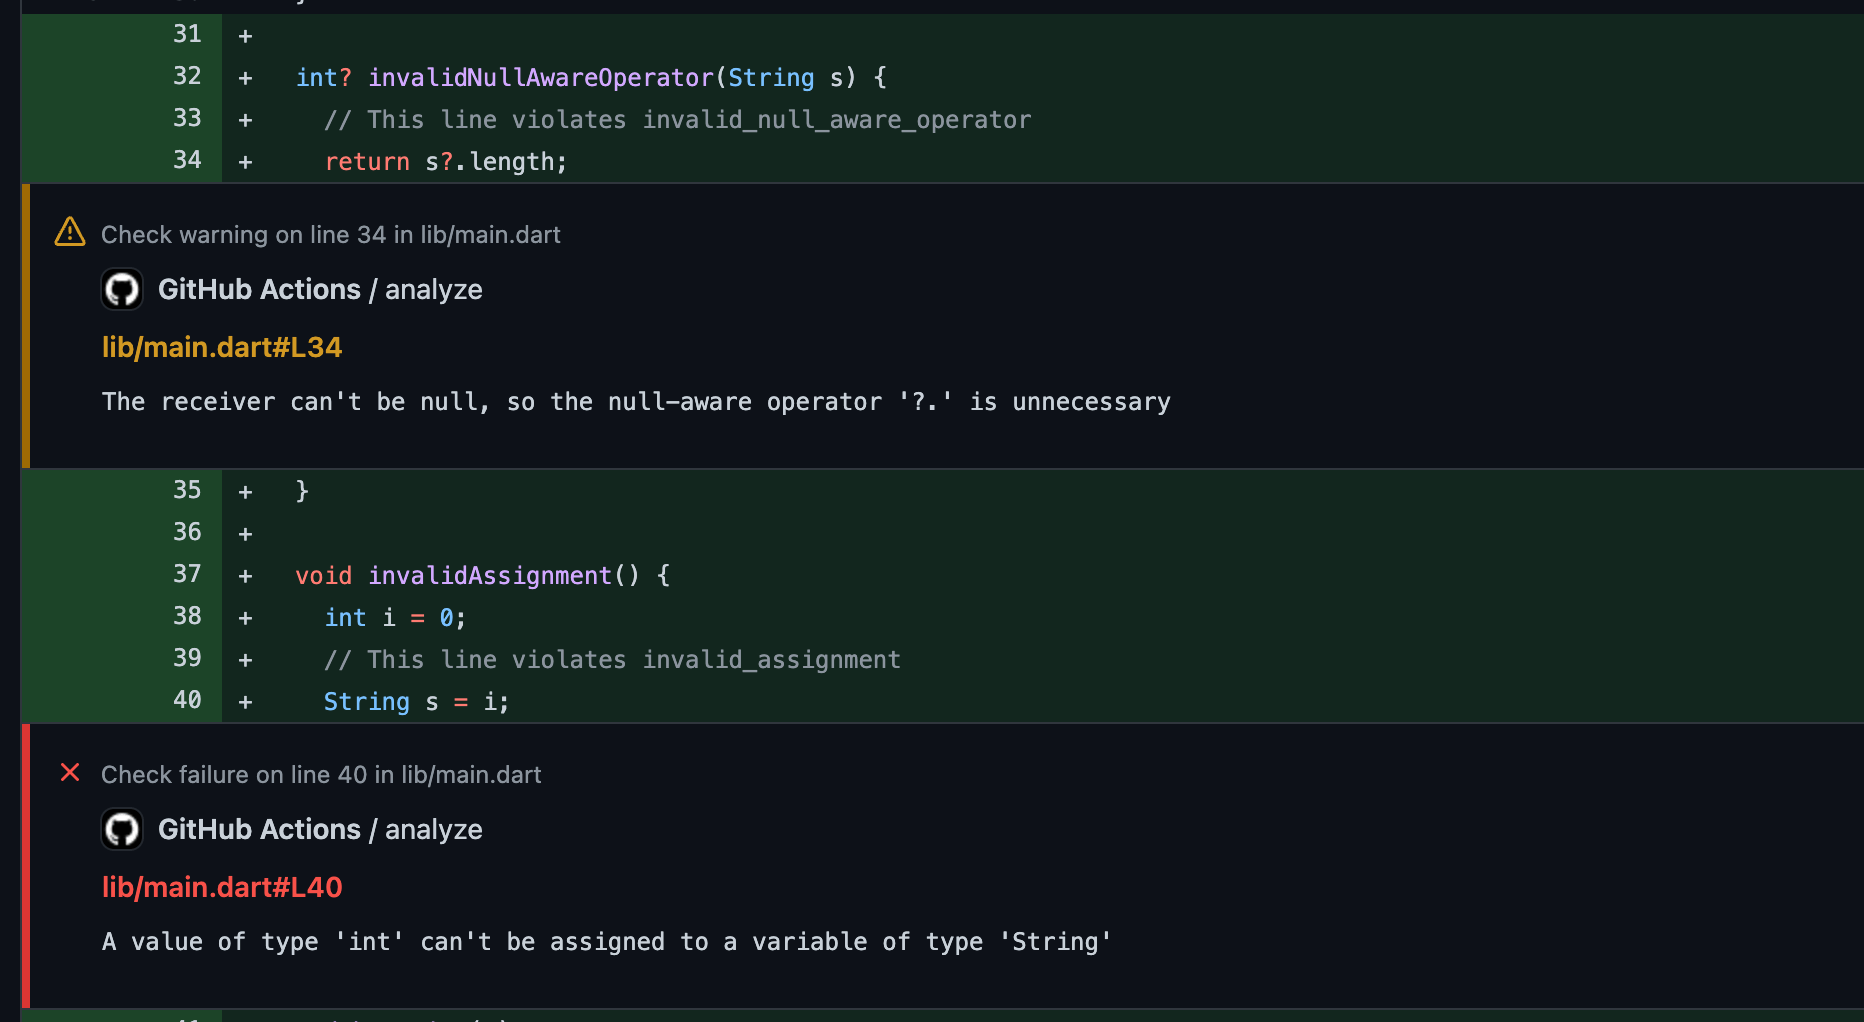Click the plus marker on added line 34
Screen dimensions: 1864x1022
click(x=245, y=160)
